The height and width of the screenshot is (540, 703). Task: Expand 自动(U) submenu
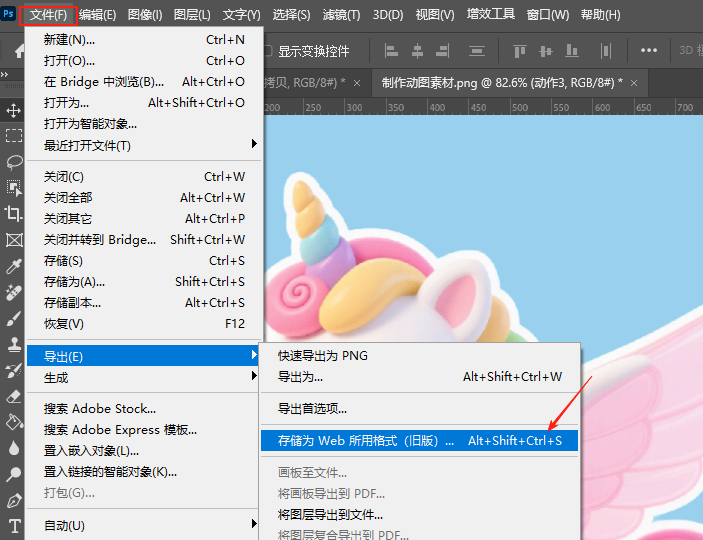pos(143,525)
